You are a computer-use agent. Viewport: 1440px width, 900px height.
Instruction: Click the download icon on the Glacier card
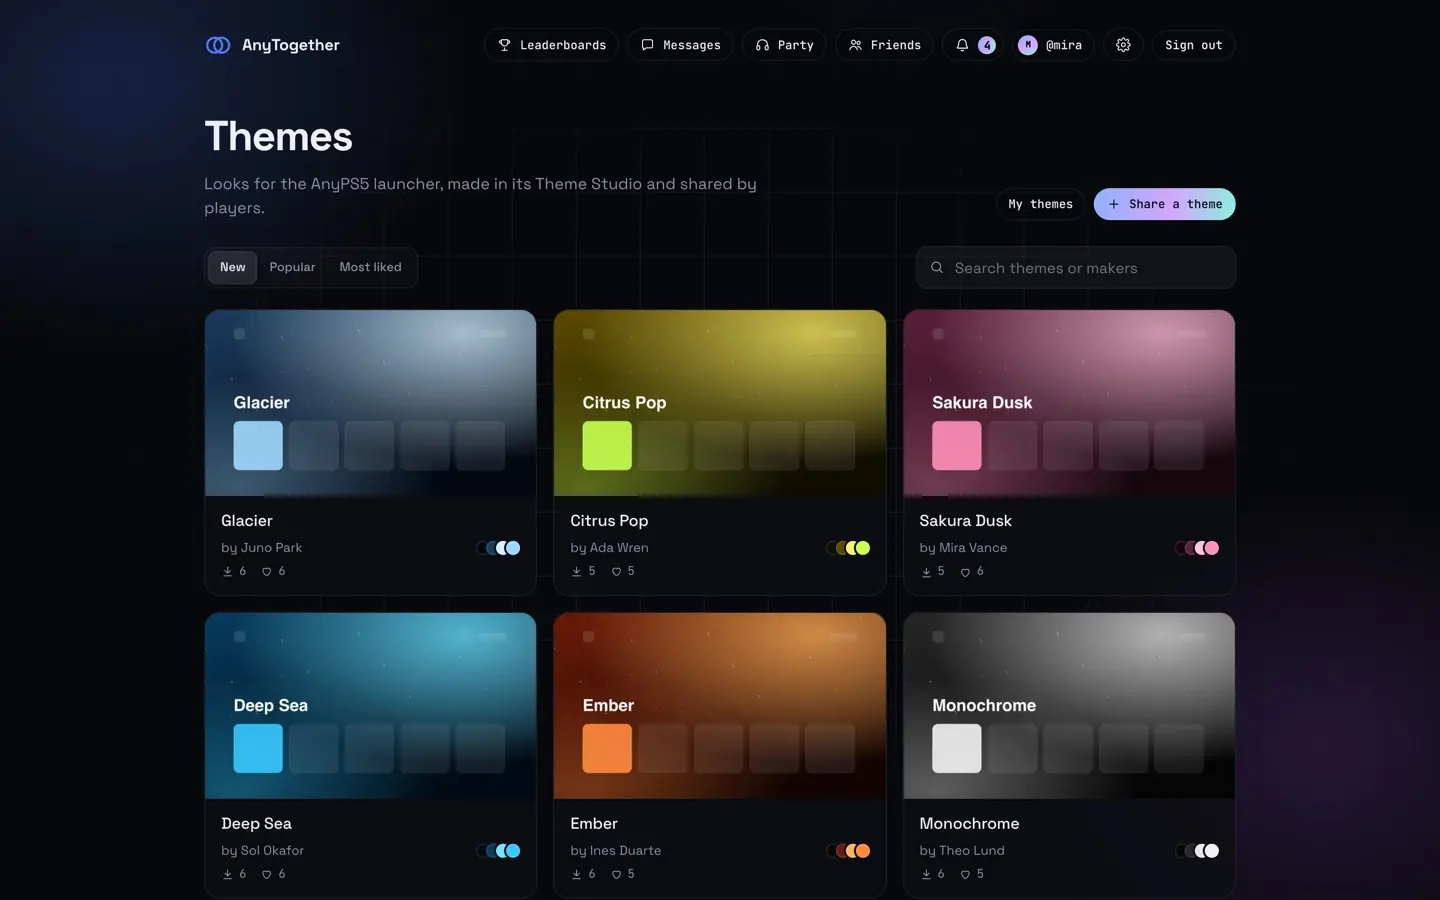pyautogui.click(x=228, y=572)
